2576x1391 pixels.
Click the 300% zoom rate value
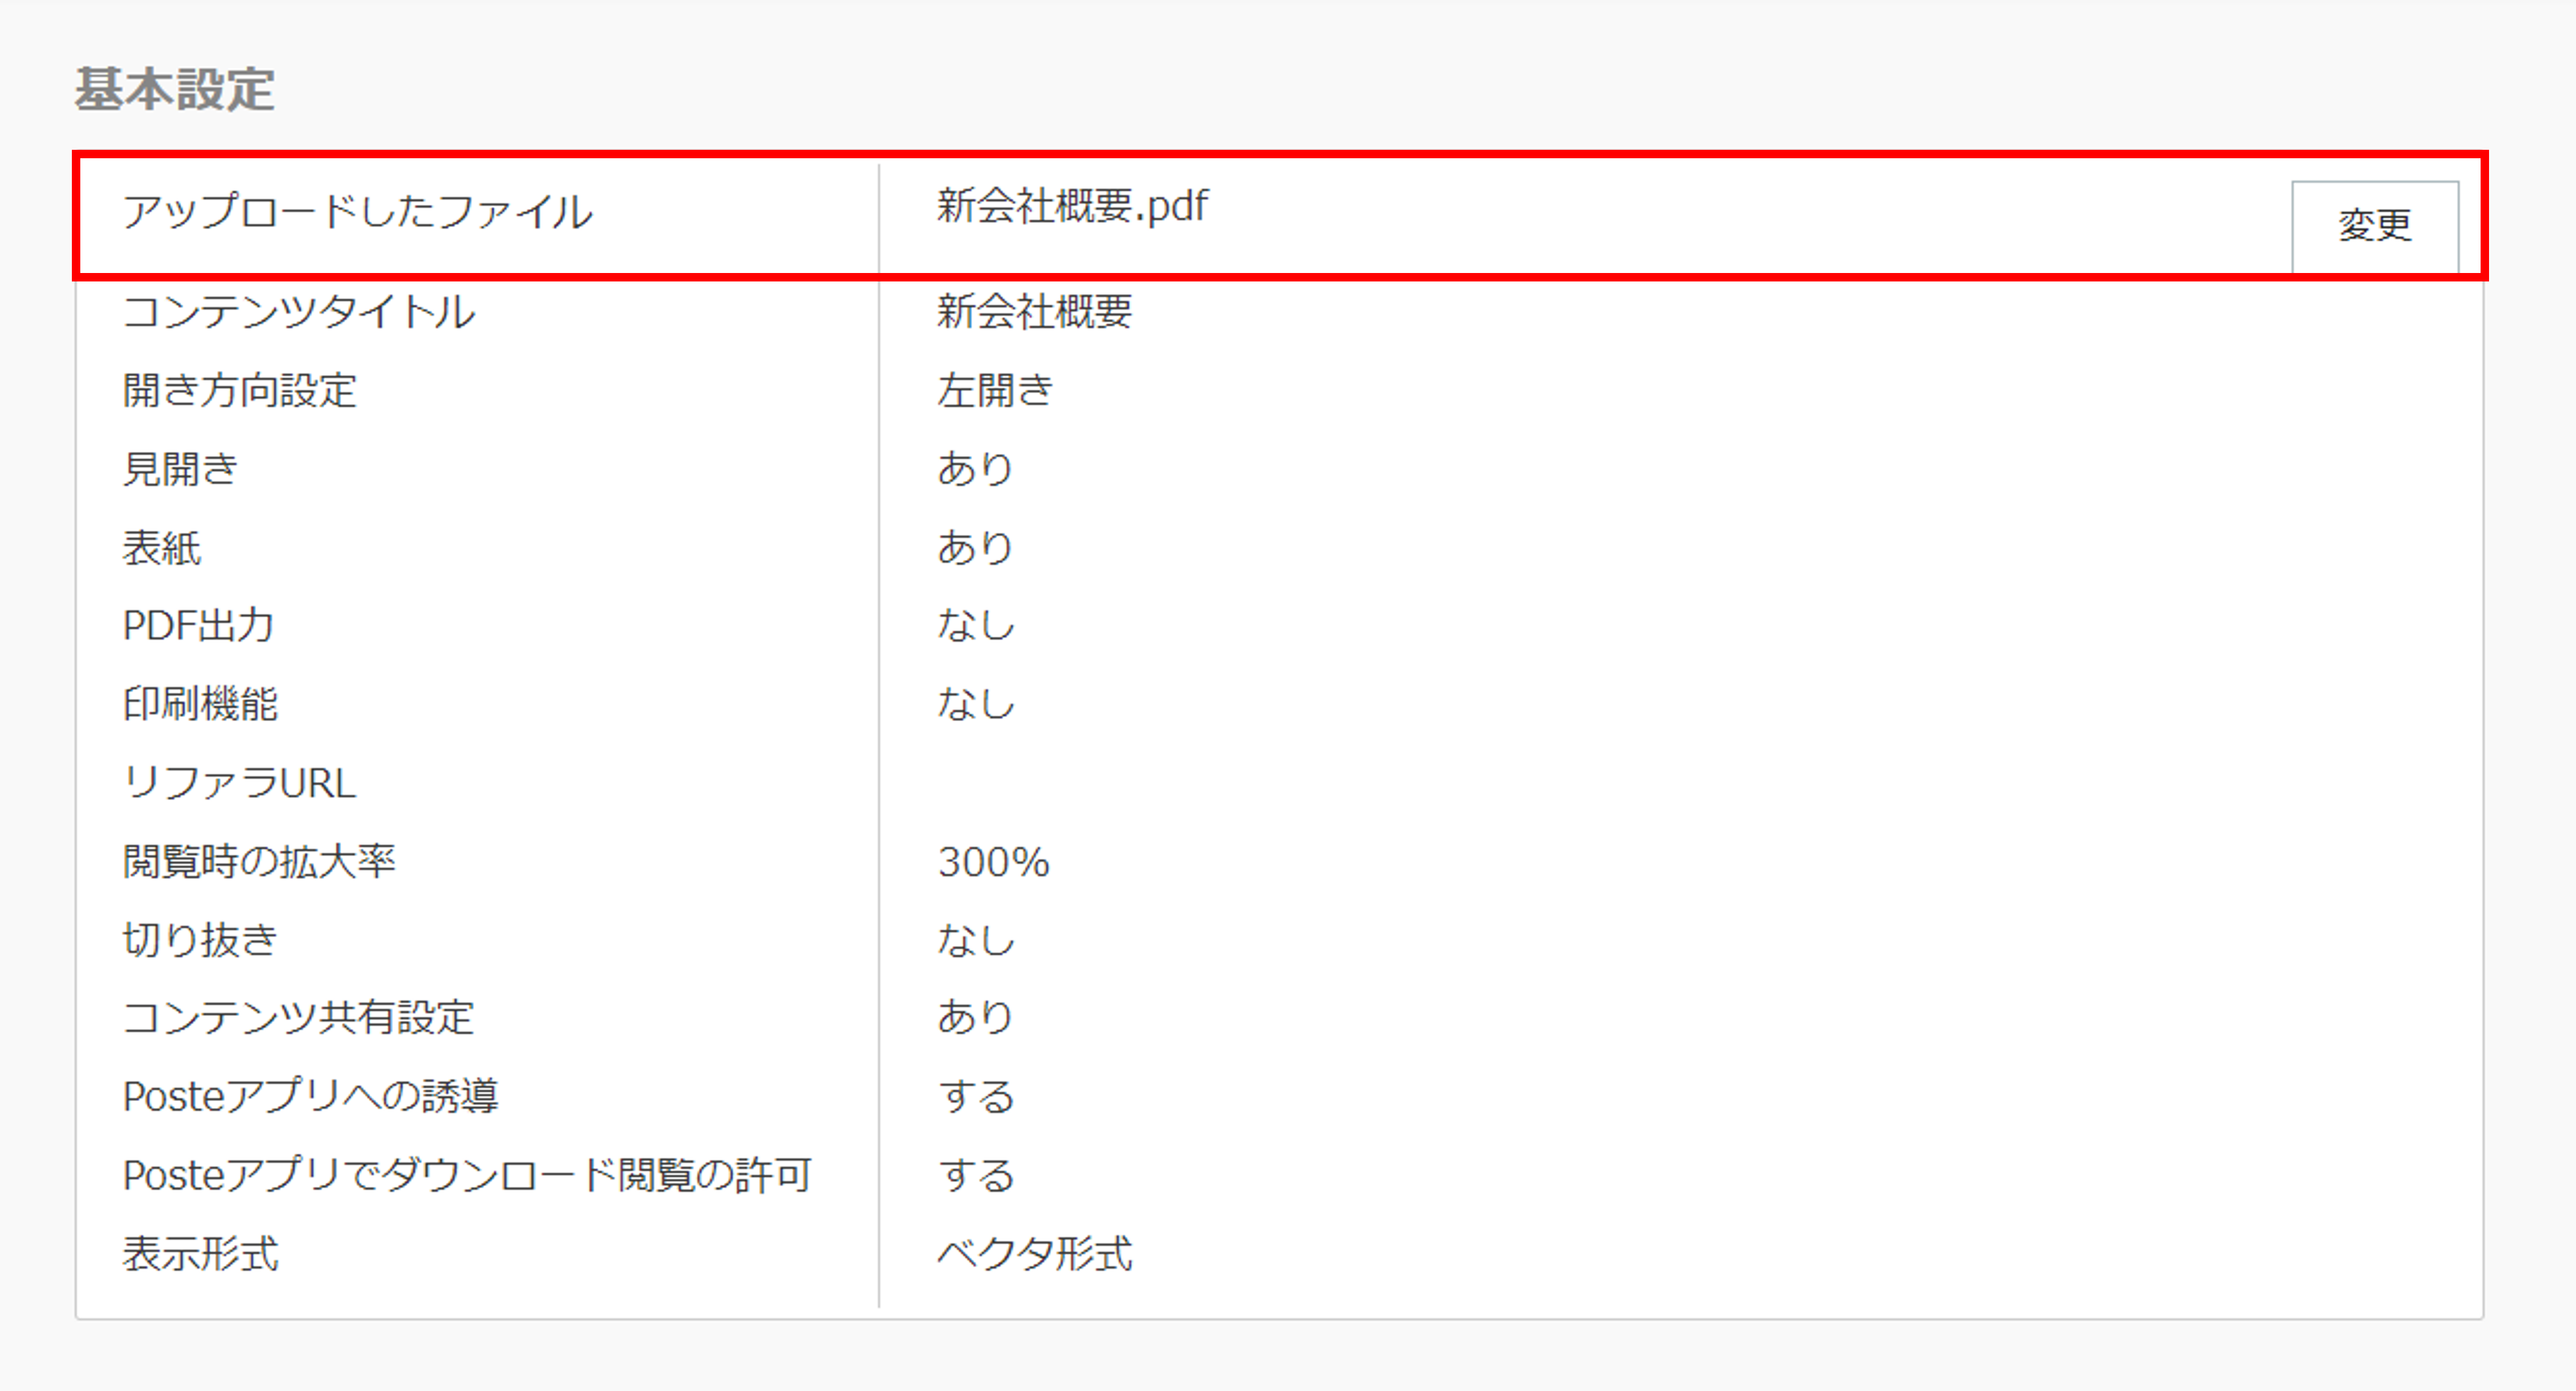pos(993,862)
